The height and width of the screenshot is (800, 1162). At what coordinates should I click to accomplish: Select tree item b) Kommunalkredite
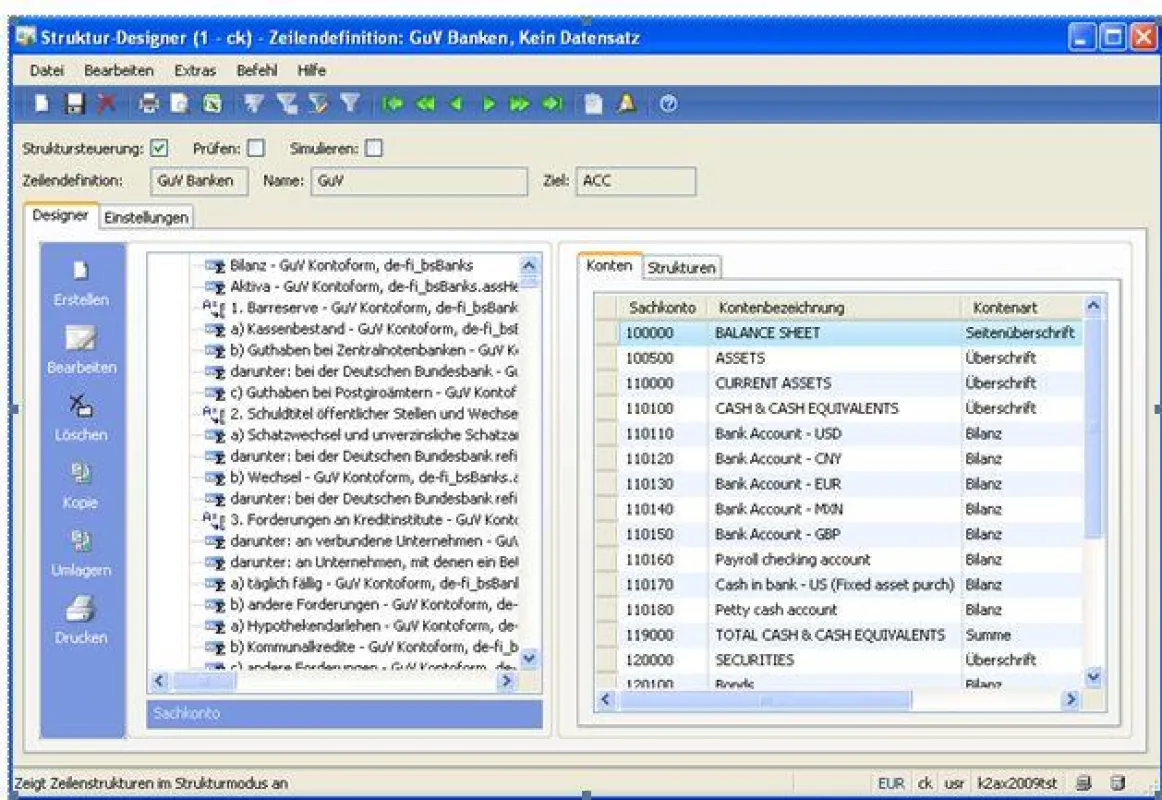coord(374,647)
